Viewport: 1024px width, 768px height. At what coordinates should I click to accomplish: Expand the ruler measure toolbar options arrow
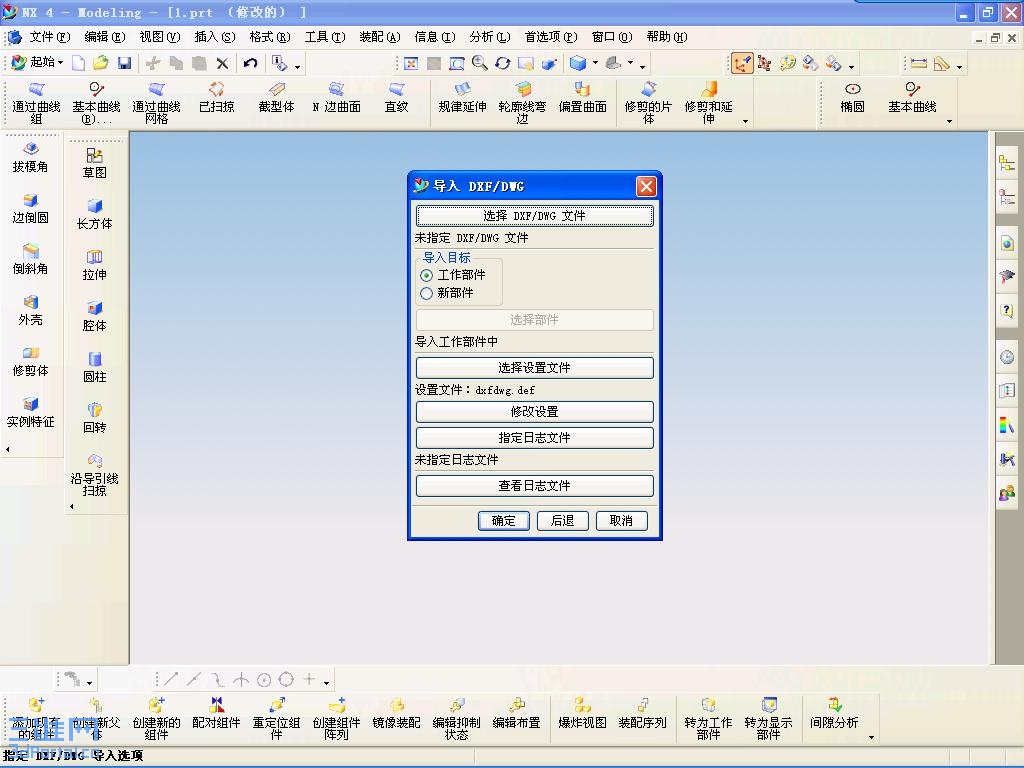pyautogui.click(x=959, y=67)
